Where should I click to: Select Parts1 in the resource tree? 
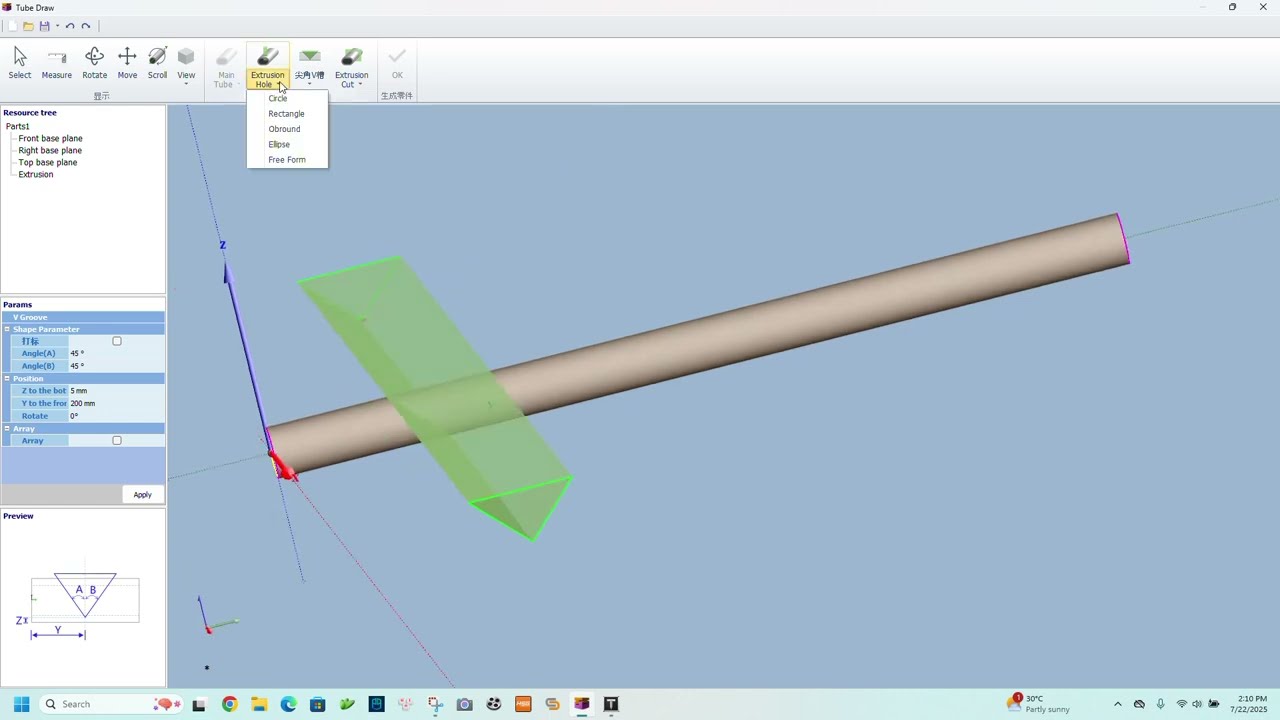(x=18, y=126)
